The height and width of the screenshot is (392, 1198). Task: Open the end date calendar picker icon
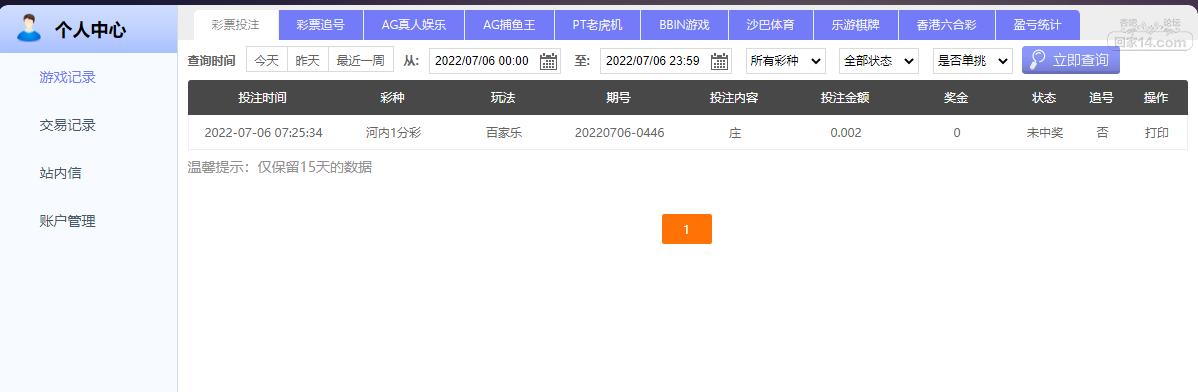click(x=719, y=61)
